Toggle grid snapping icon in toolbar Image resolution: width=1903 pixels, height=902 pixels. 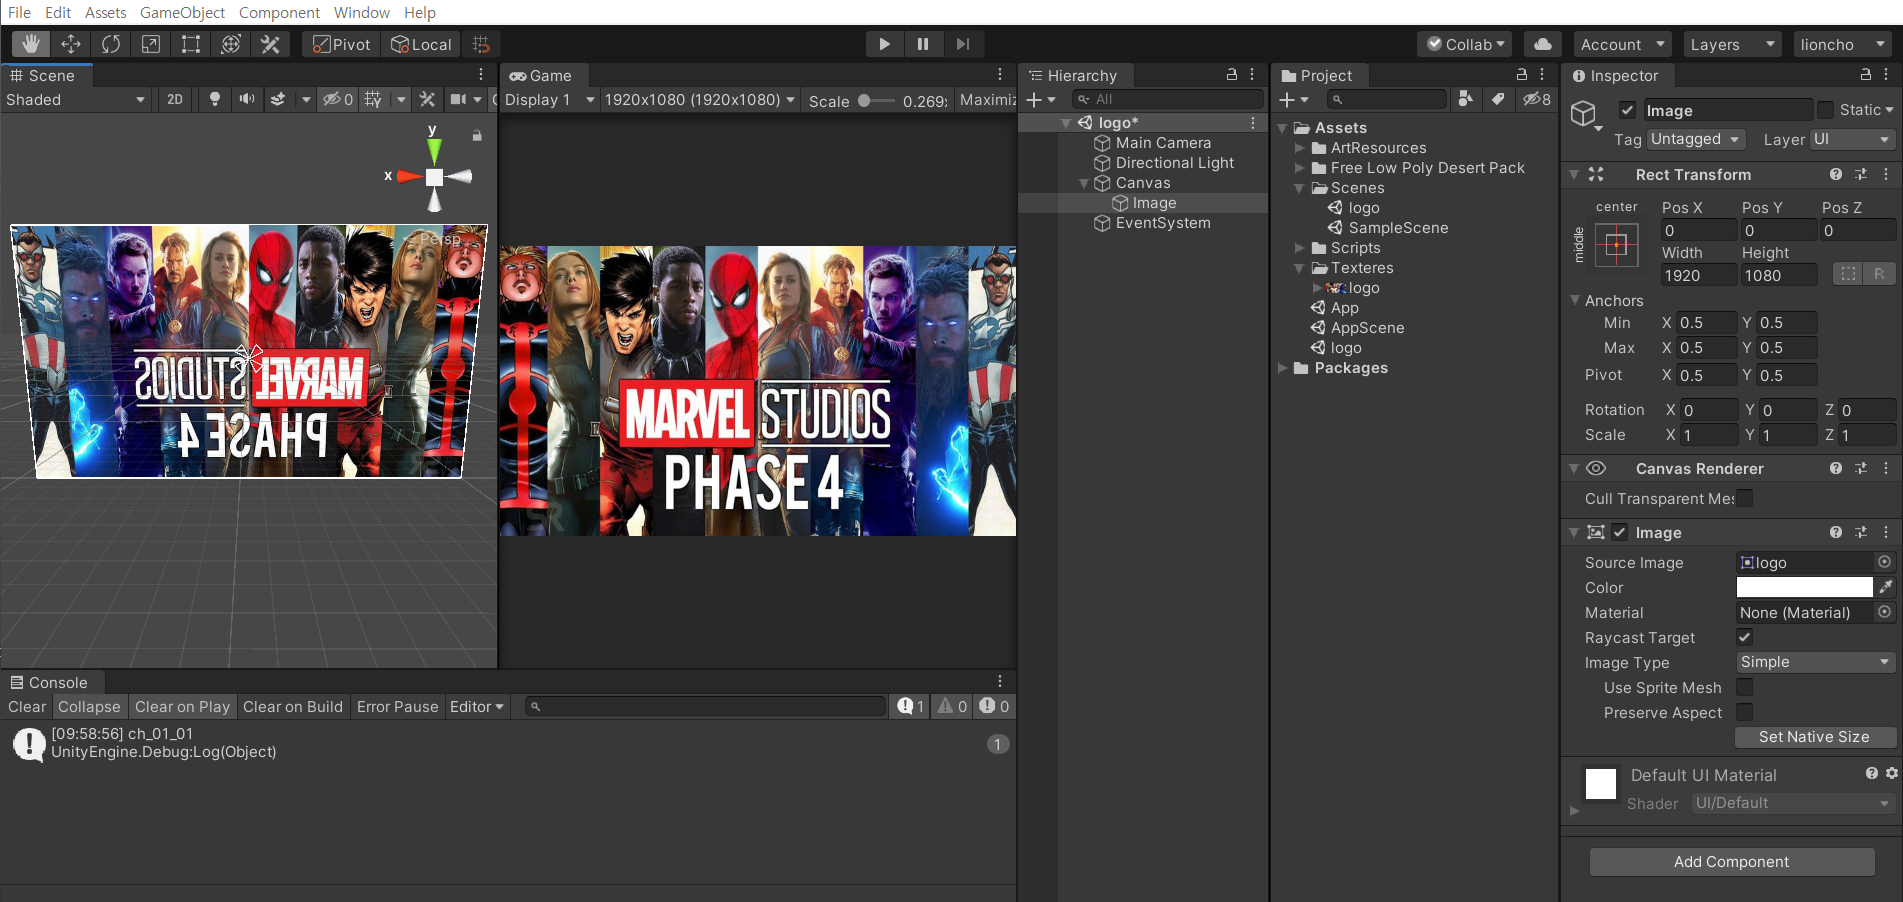click(x=481, y=44)
